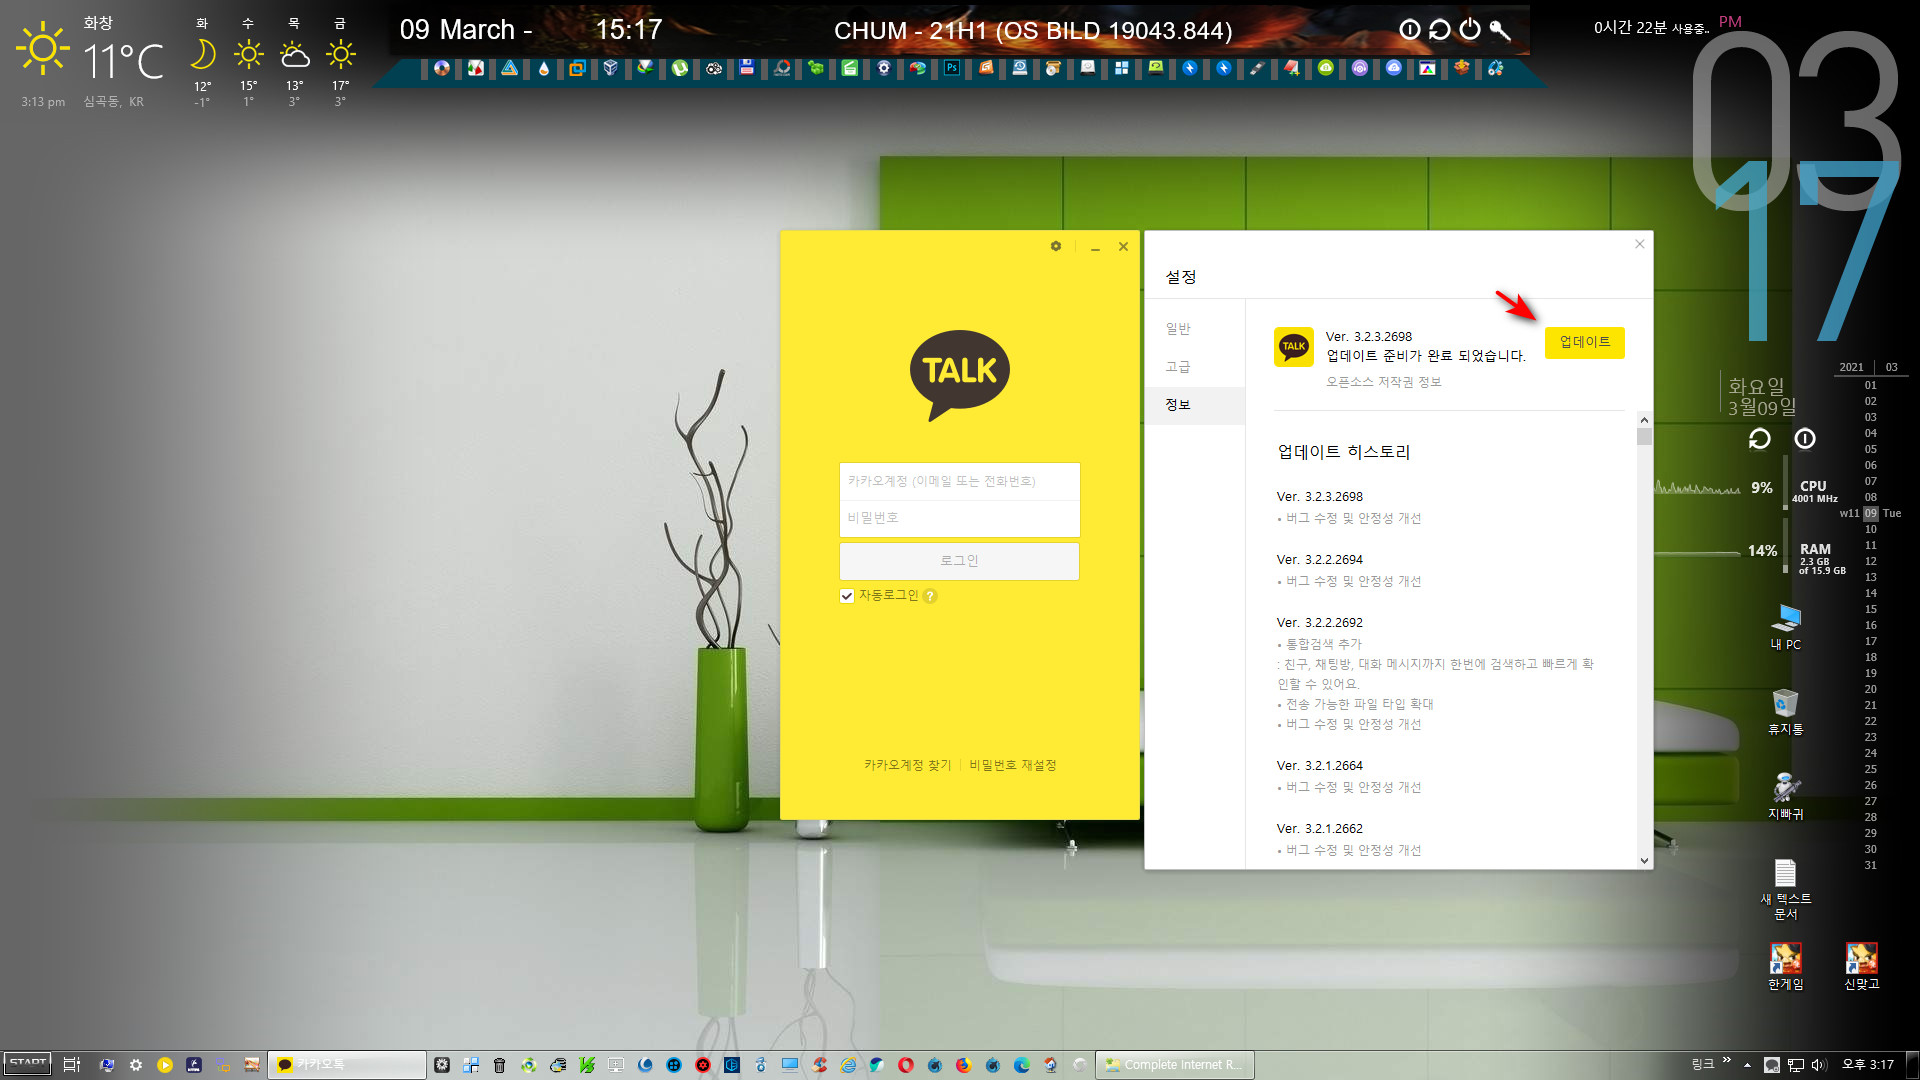This screenshot has height=1080, width=1920.
Task: Click the refresh icon beside the date widget
Action: click(x=1759, y=439)
